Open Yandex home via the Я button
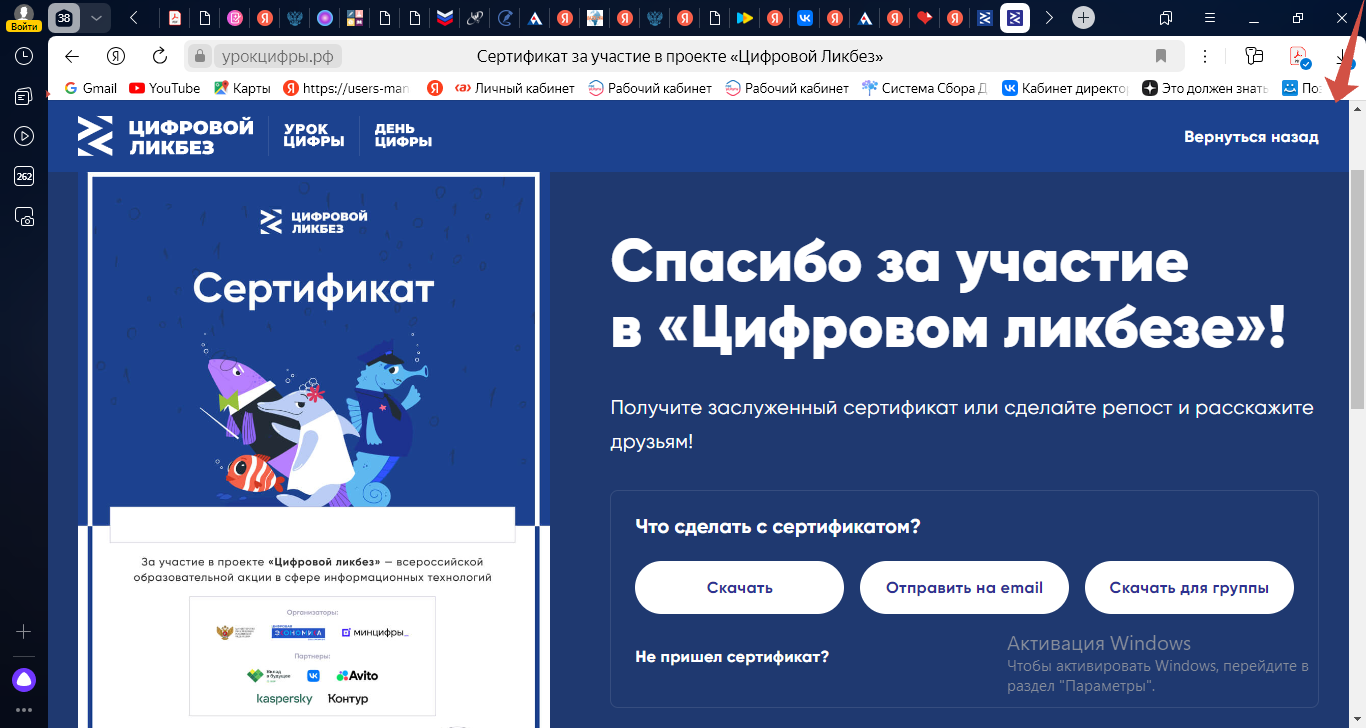 [x=116, y=56]
